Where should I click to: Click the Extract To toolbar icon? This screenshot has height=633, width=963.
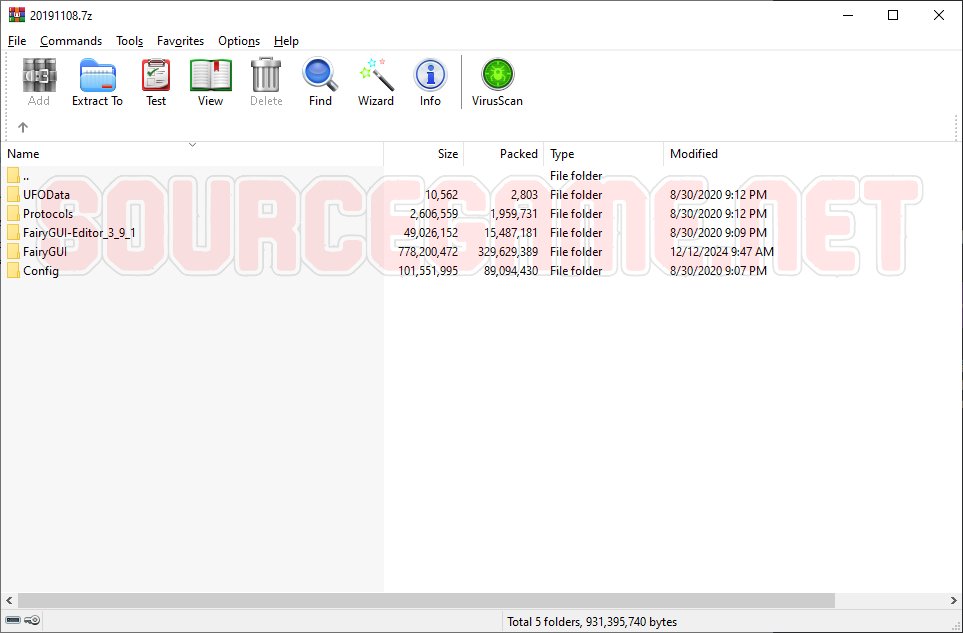tap(97, 82)
